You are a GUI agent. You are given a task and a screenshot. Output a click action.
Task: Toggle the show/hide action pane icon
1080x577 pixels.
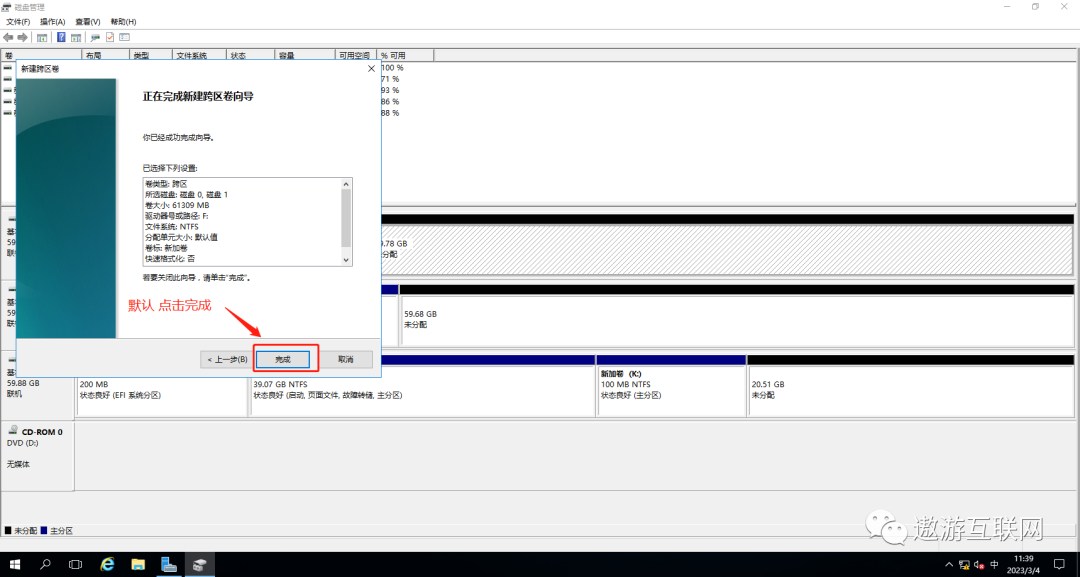(x=76, y=37)
